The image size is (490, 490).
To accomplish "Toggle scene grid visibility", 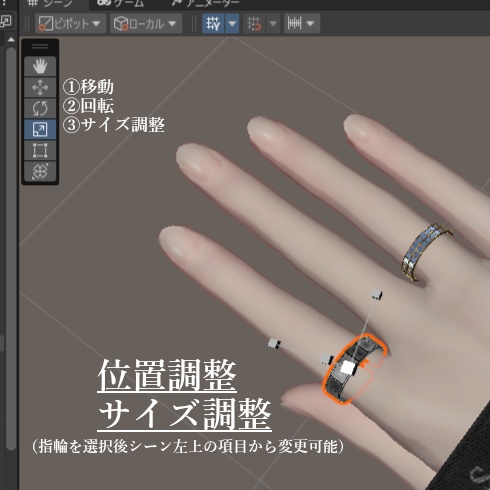I will coord(213,24).
